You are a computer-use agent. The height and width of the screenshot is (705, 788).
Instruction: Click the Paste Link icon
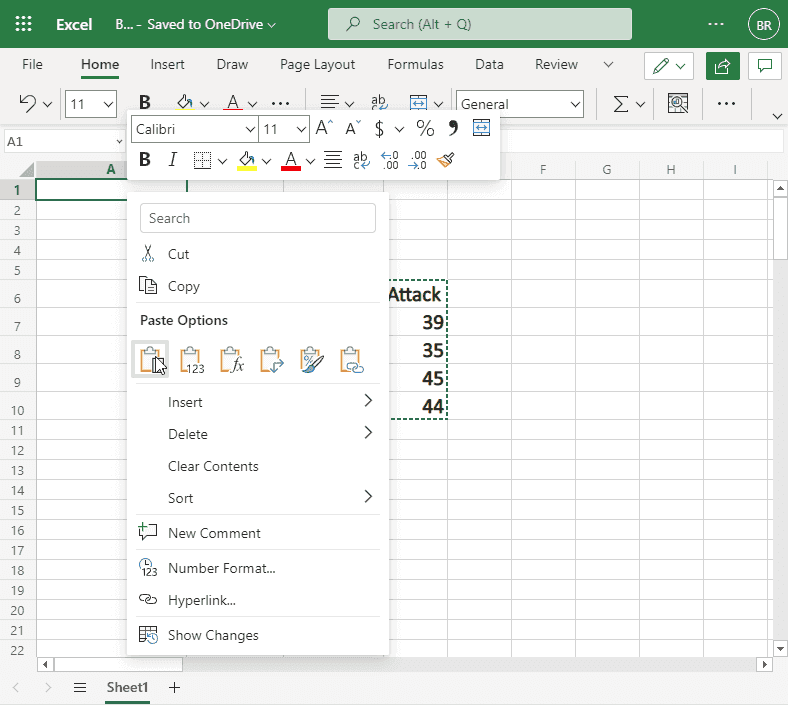point(350,360)
